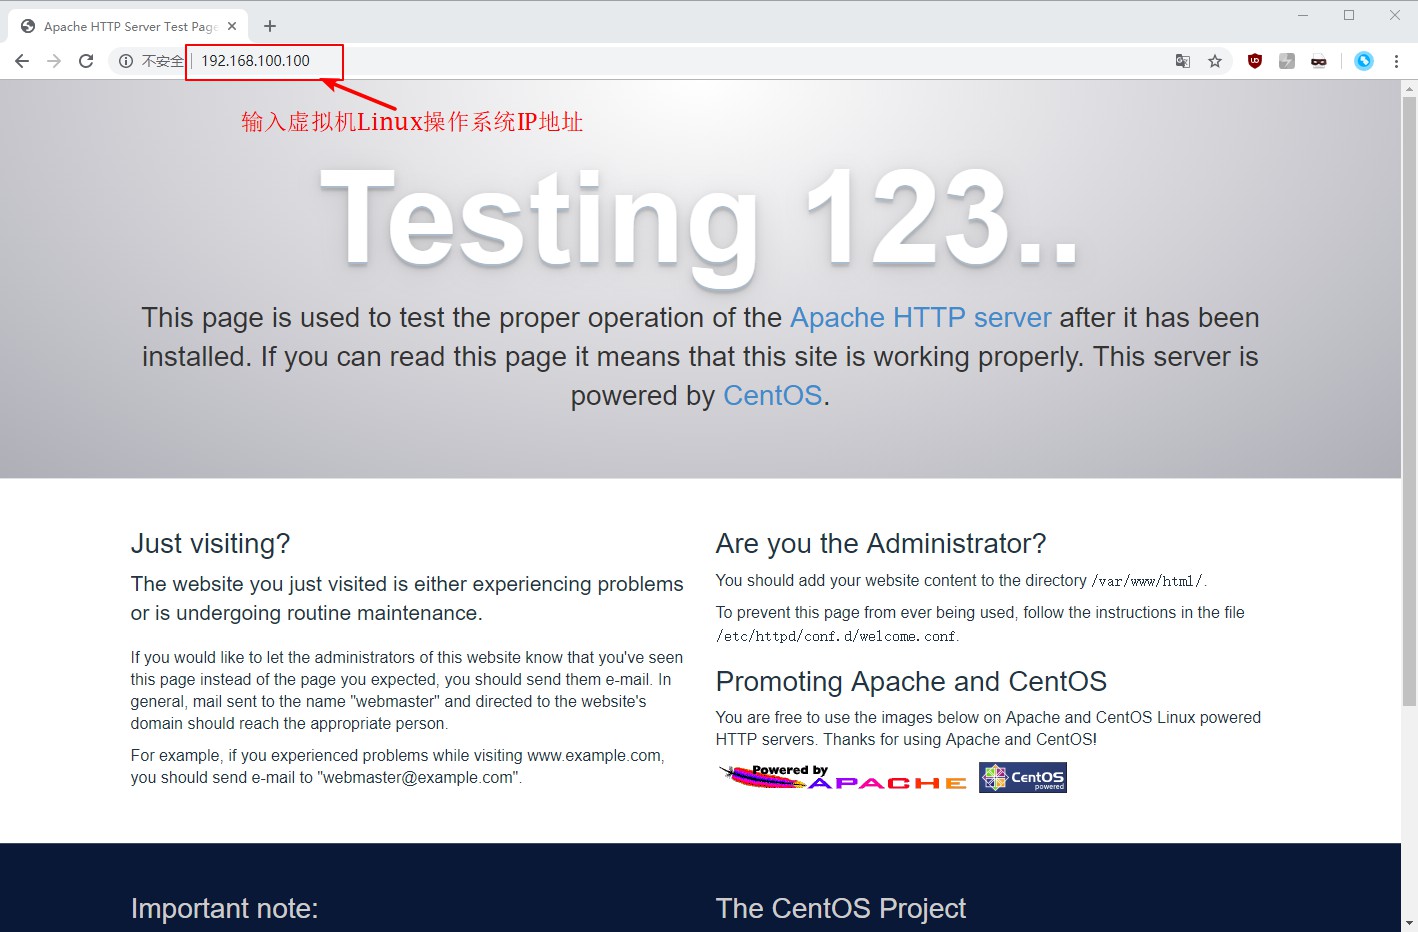Open the blue circular profile icon

pos(1364,61)
